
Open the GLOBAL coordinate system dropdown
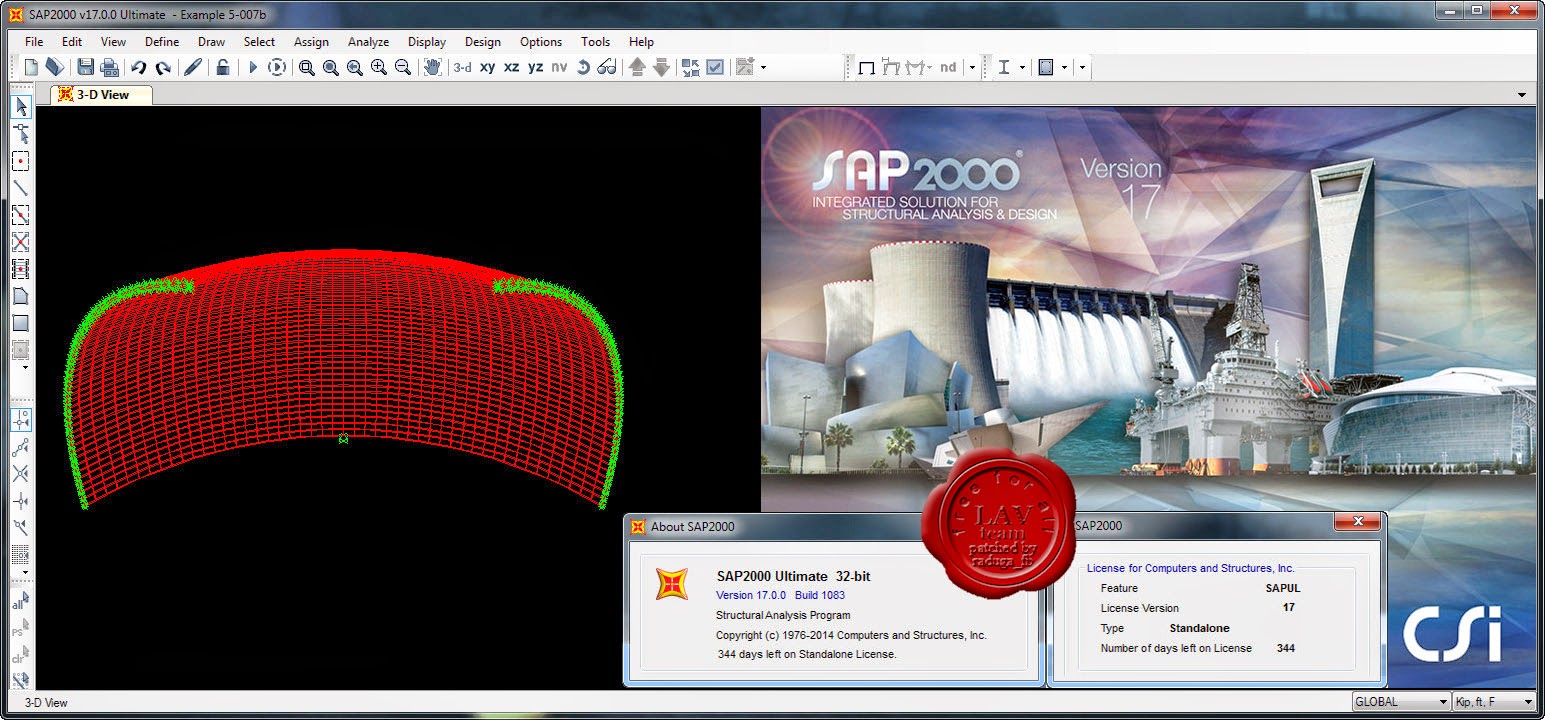(x=1400, y=702)
